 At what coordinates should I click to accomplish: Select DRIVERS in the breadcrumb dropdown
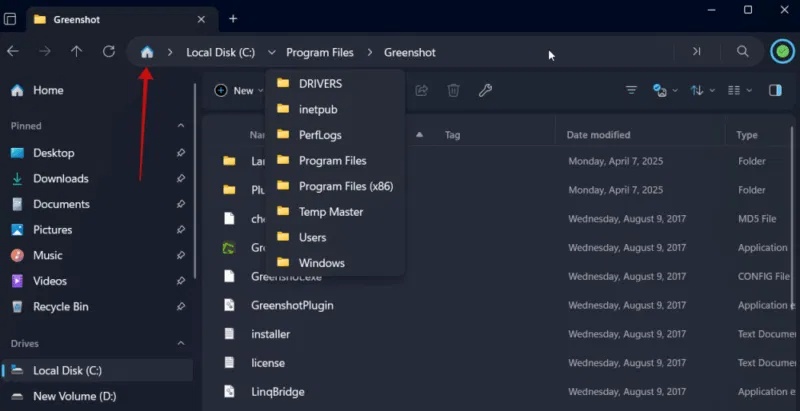(335, 83)
